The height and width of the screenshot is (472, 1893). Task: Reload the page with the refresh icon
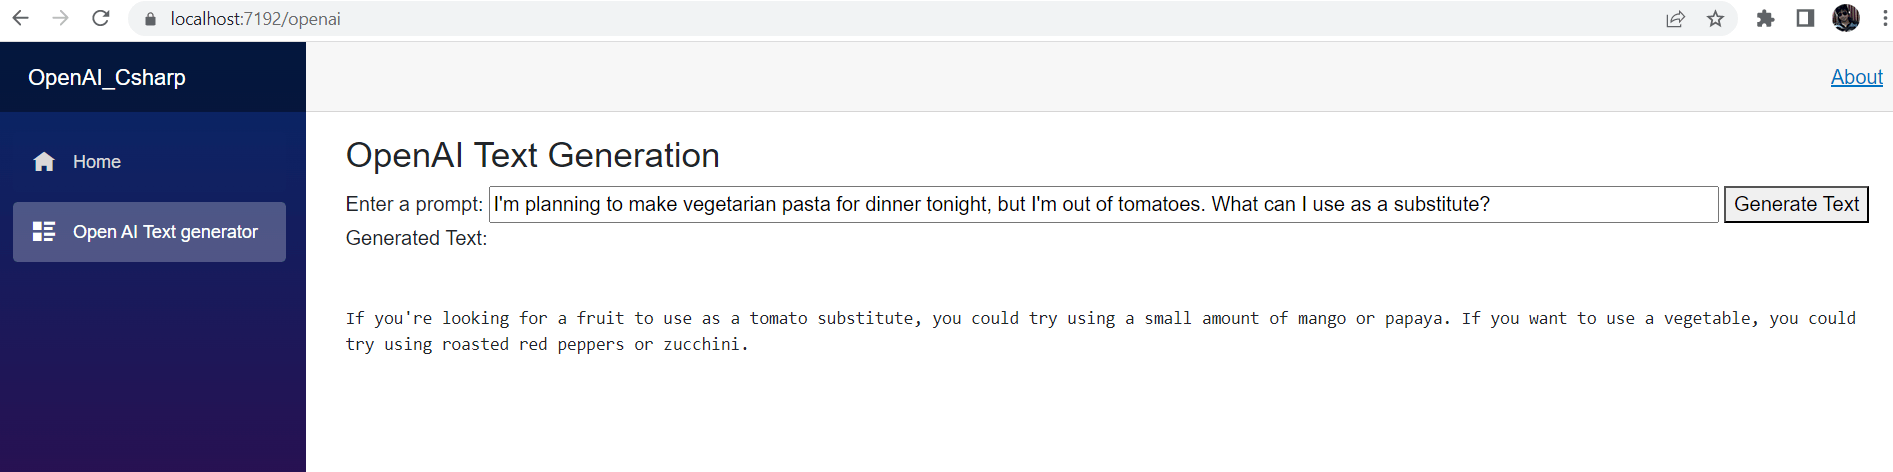[x=100, y=18]
